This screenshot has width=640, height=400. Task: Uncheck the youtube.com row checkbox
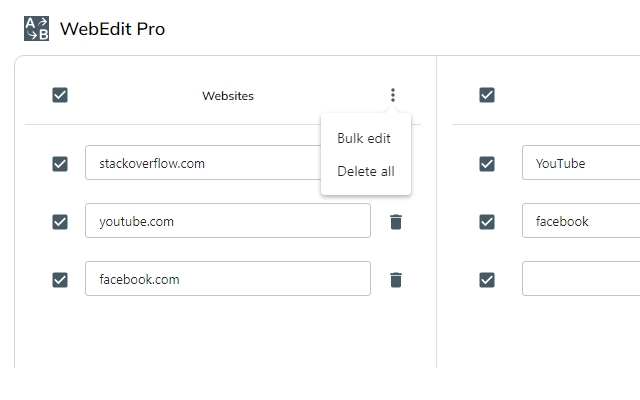click(x=60, y=222)
